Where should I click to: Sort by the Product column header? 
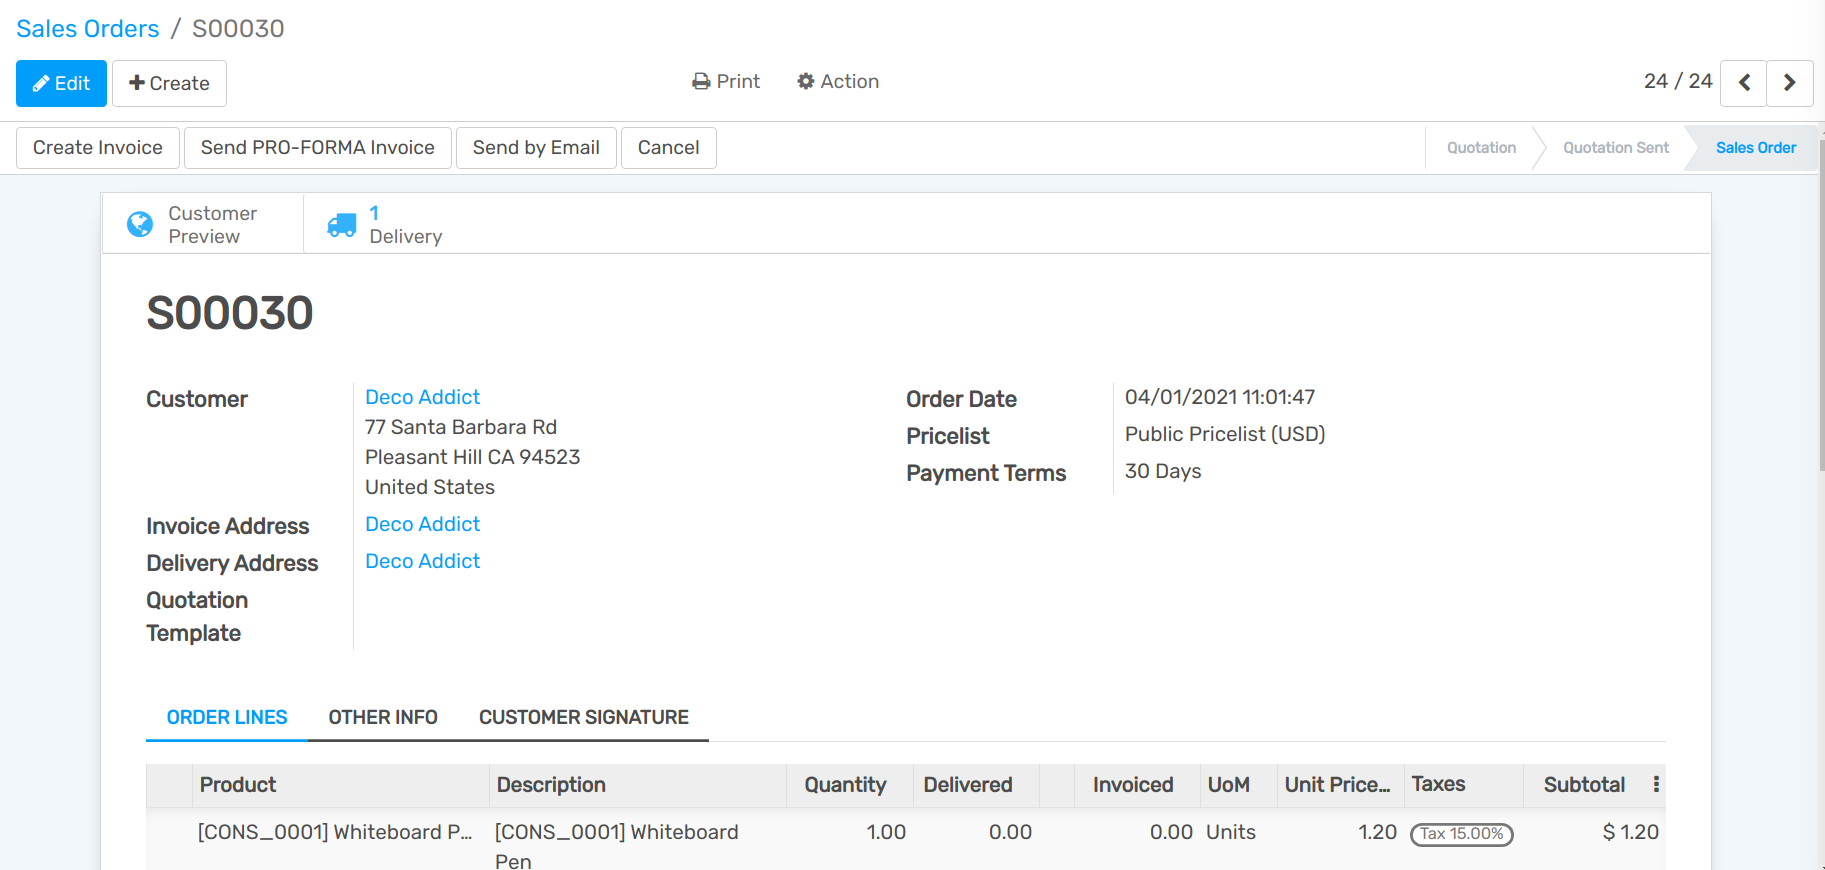pos(238,785)
